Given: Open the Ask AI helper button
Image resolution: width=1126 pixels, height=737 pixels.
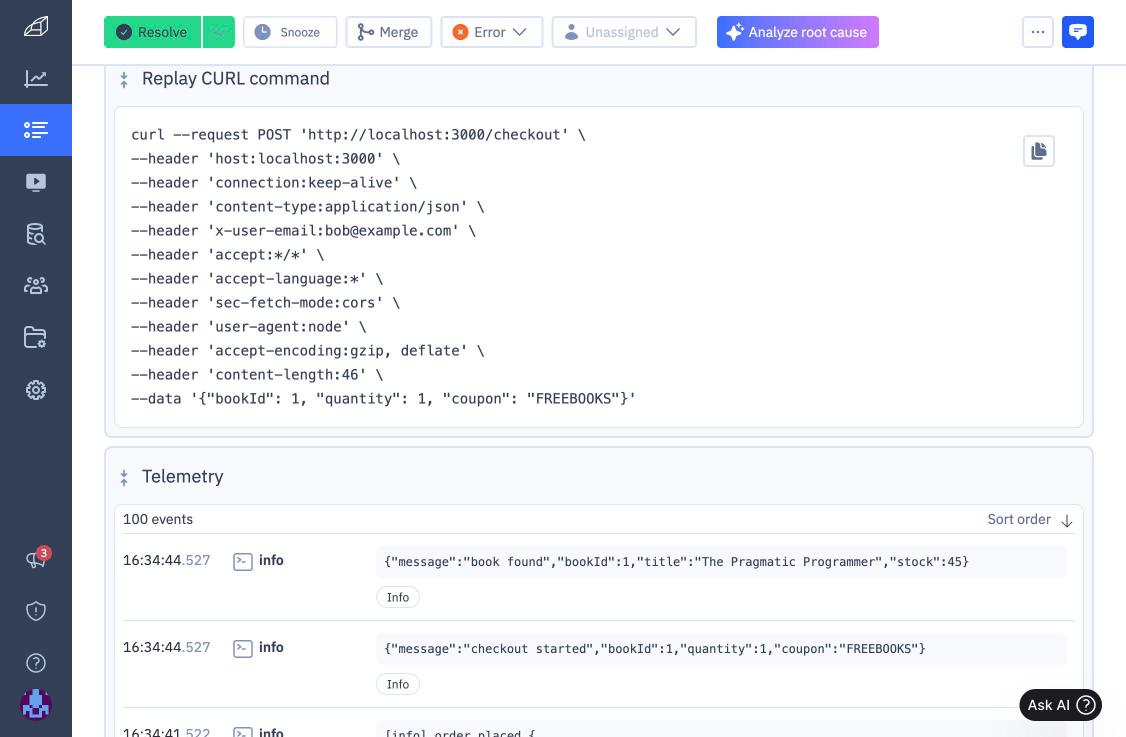Looking at the screenshot, I should pyautogui.click(x=1061, y=705).
